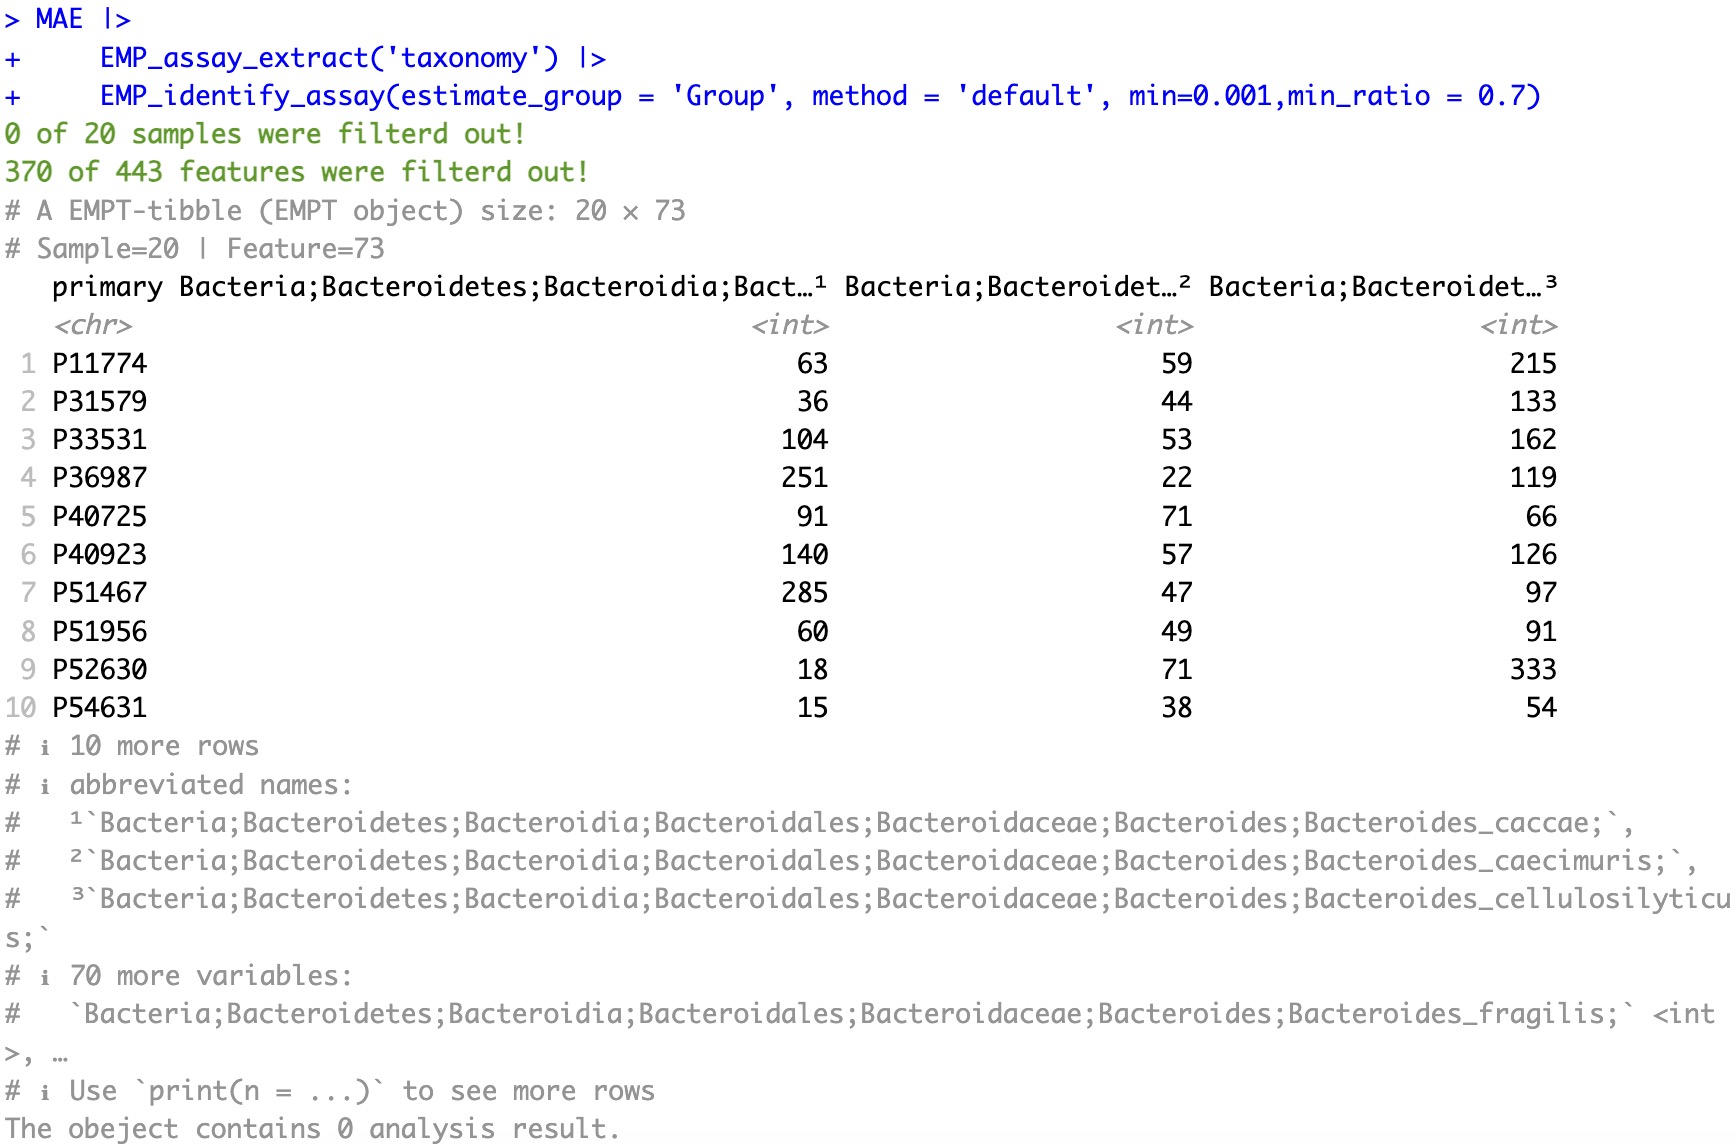
Task: Click the '70 more variables' note
Action: point(210,976)
